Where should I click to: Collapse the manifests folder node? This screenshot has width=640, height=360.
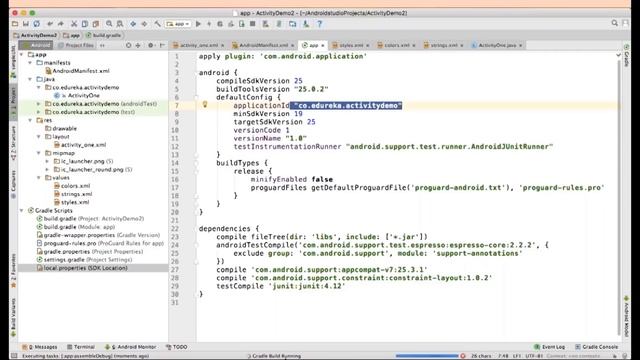coord(30,62)
